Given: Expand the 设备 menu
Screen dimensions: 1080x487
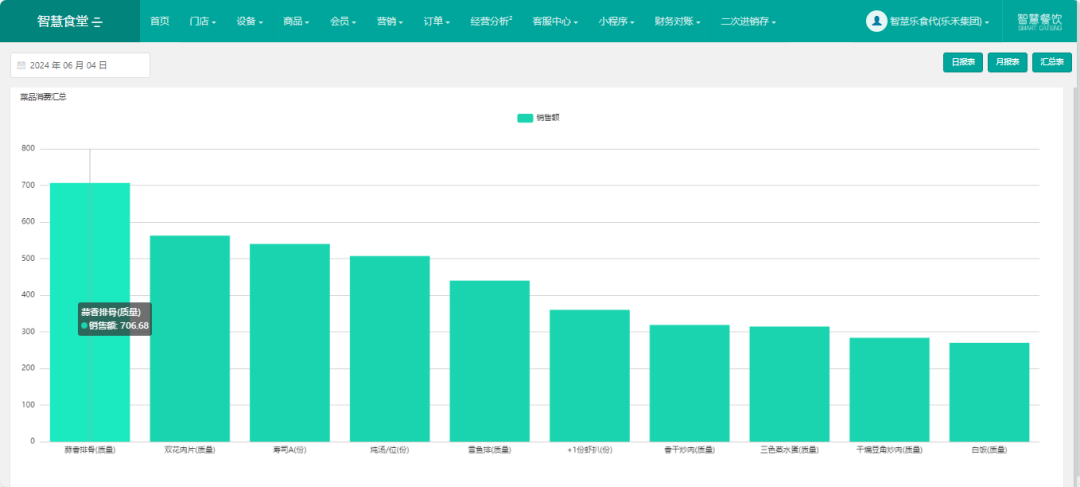Looking at the screenshot, I should click(x=249, y=21).
